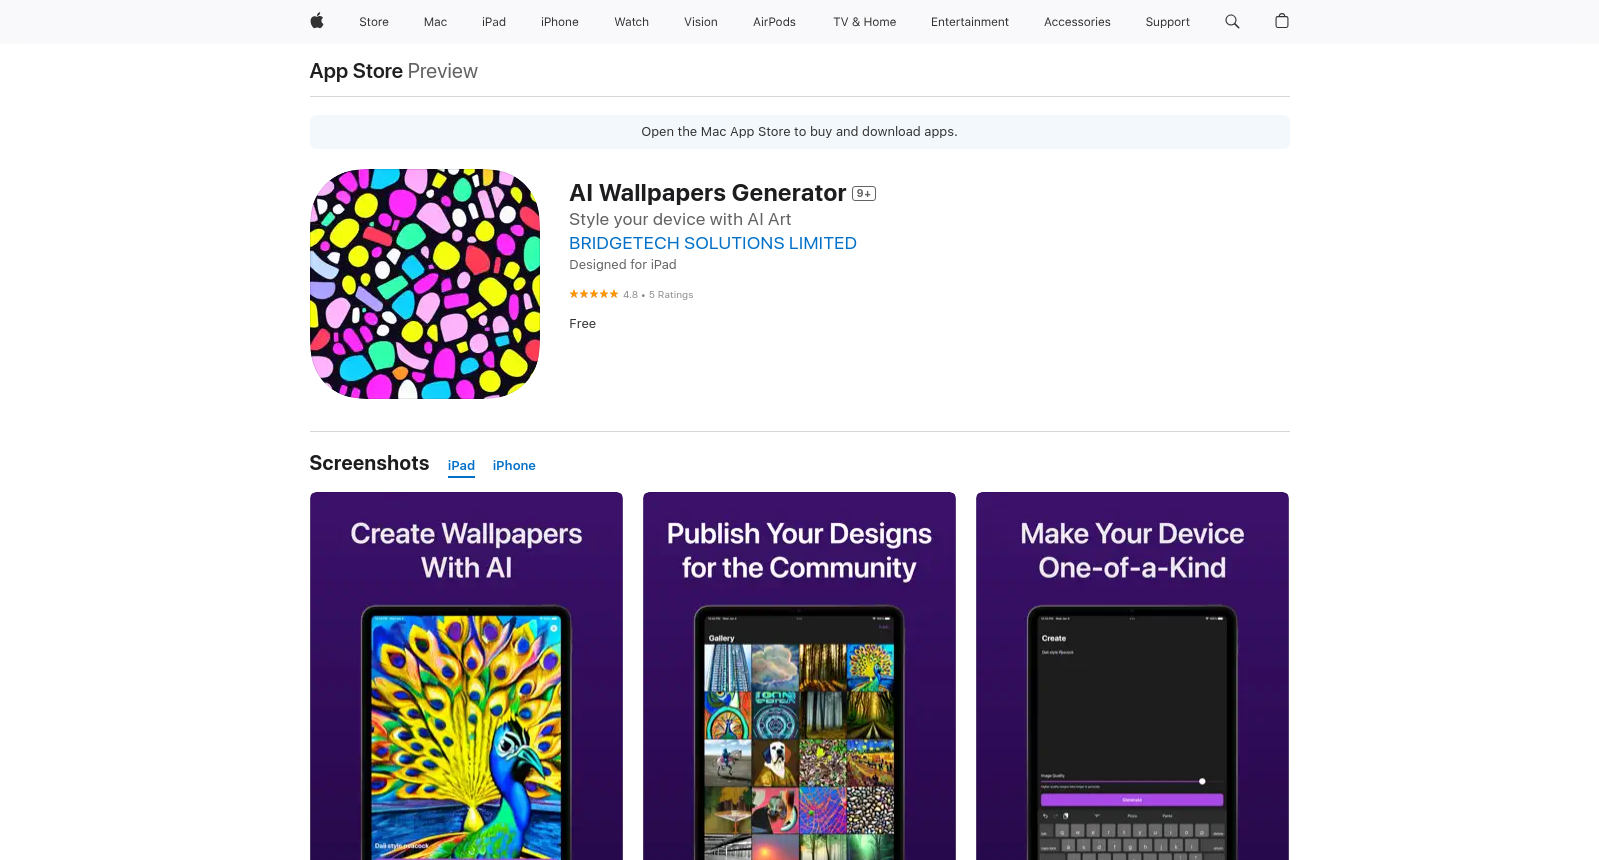Click the 9+ age rating badge
This screenshot has height=860, width=1599.
pyautogui.click(x=864, y=194)
